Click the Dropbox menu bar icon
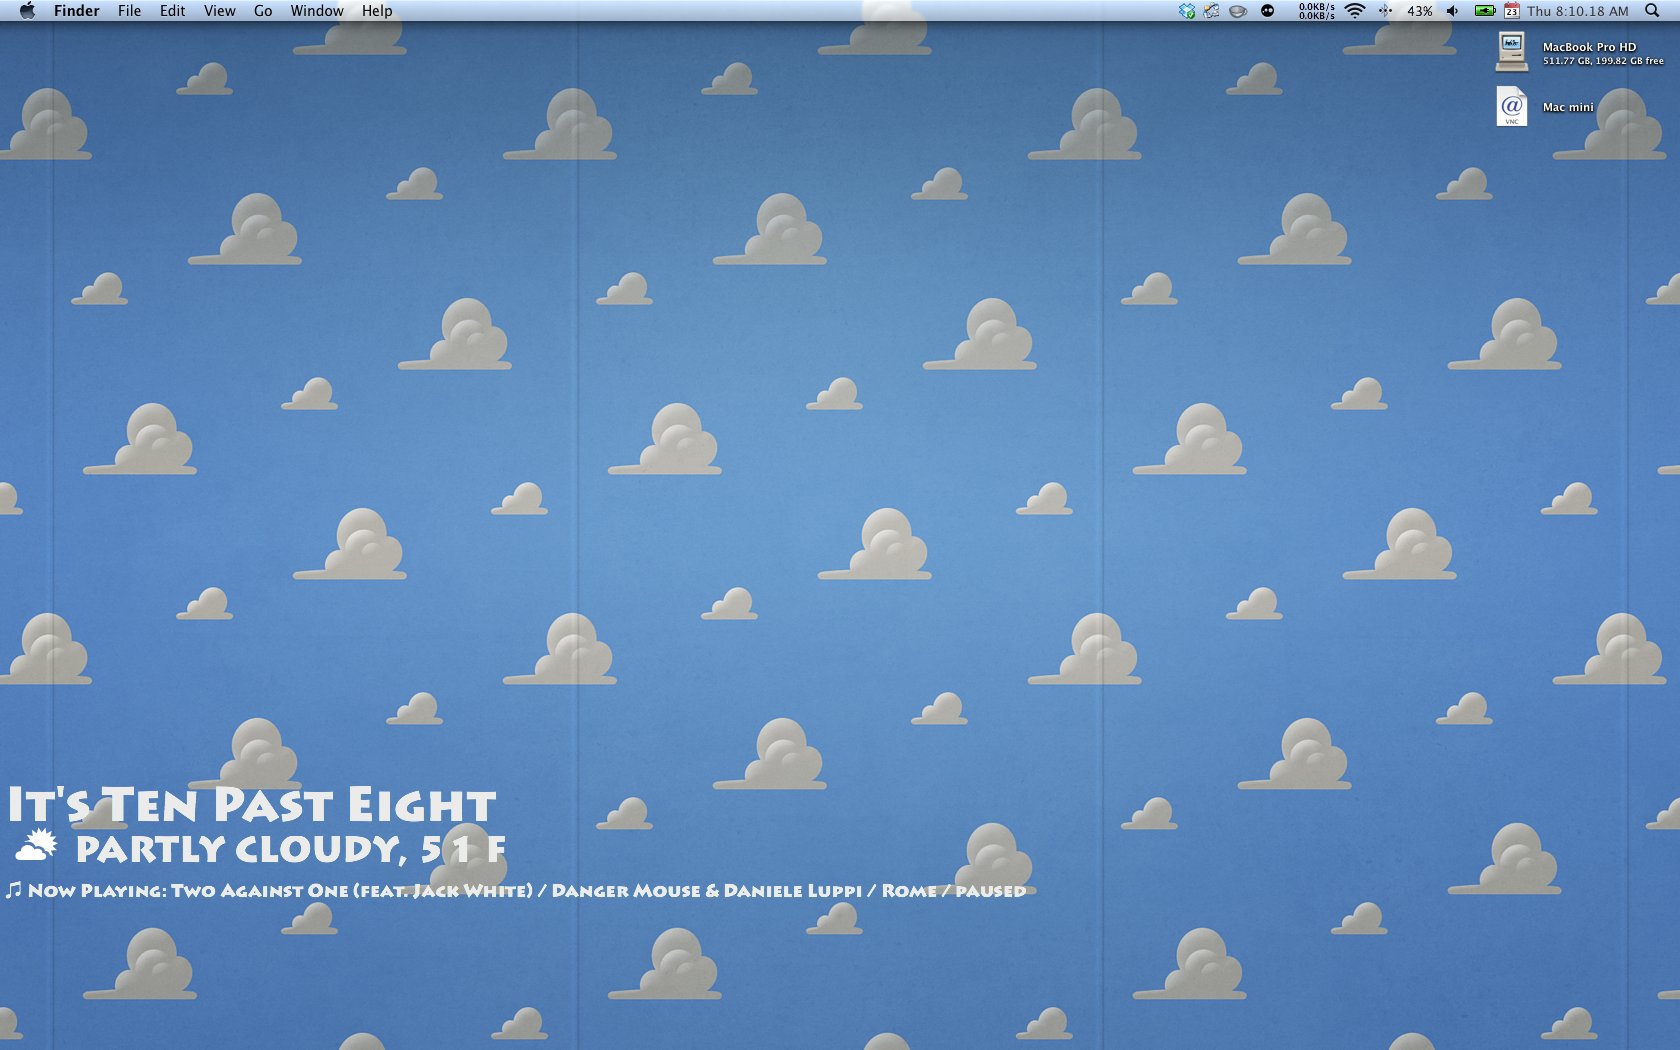This screenshot has height=1050, width=1680. pyautogui.click(x=1187, y=11)
